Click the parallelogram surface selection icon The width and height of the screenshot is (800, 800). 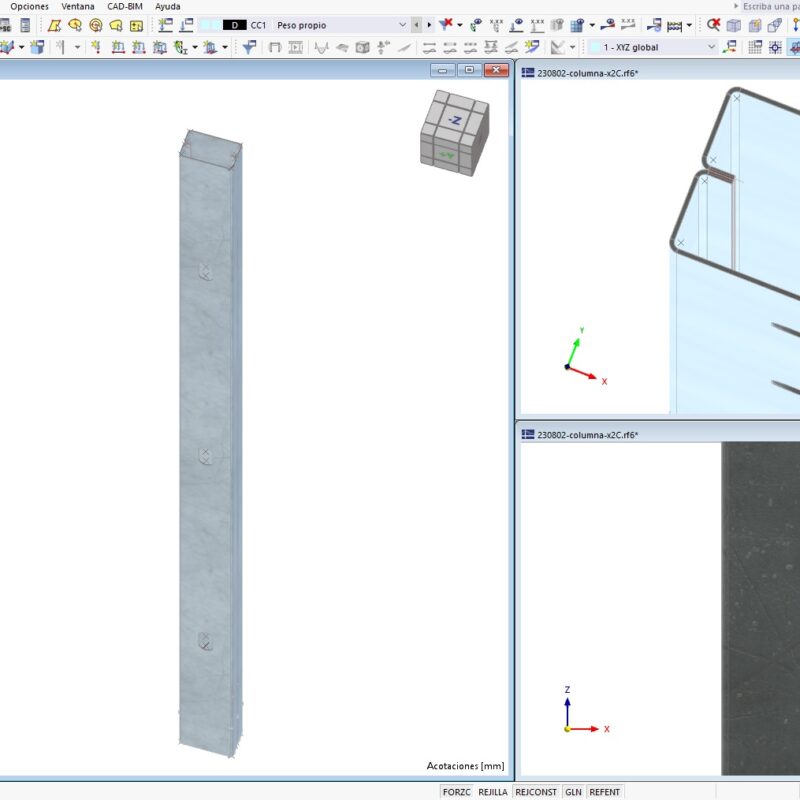(54, 25)
